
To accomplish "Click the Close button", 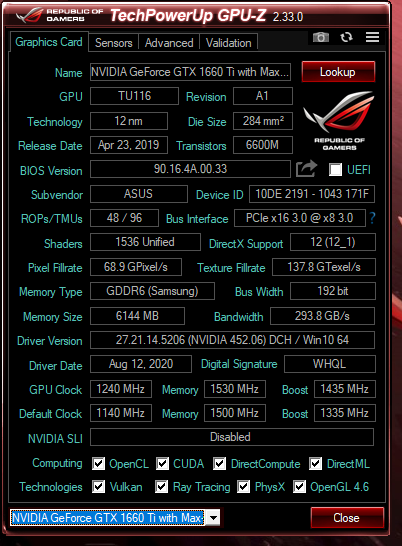I will point(347,517).
